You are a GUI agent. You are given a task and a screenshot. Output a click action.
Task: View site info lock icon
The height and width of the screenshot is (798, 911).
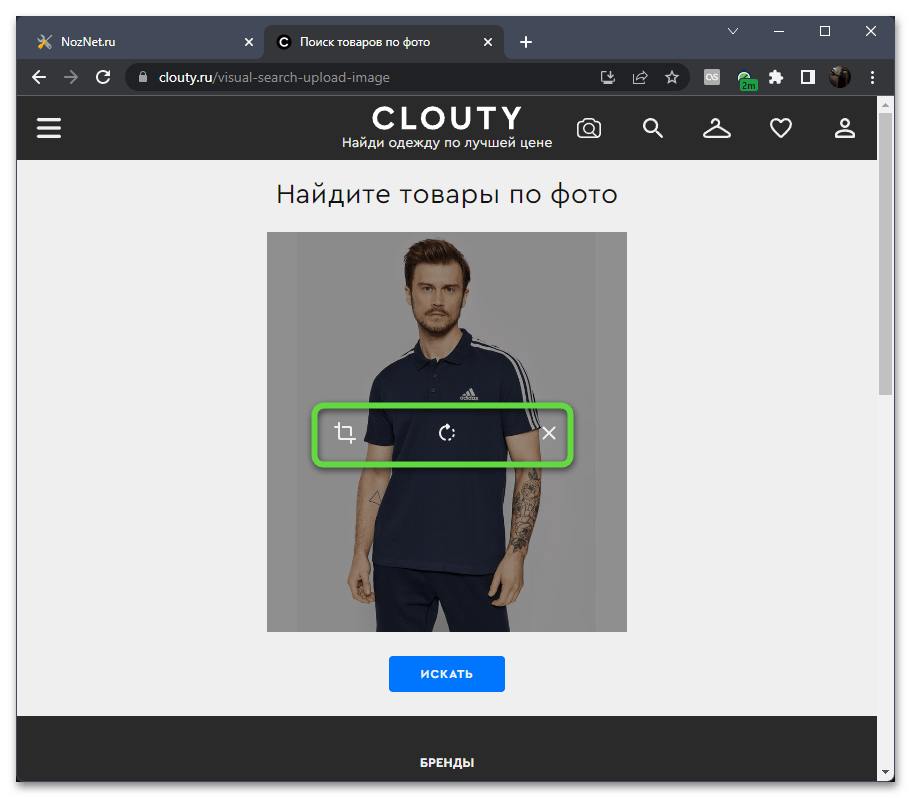click(143, 77)
